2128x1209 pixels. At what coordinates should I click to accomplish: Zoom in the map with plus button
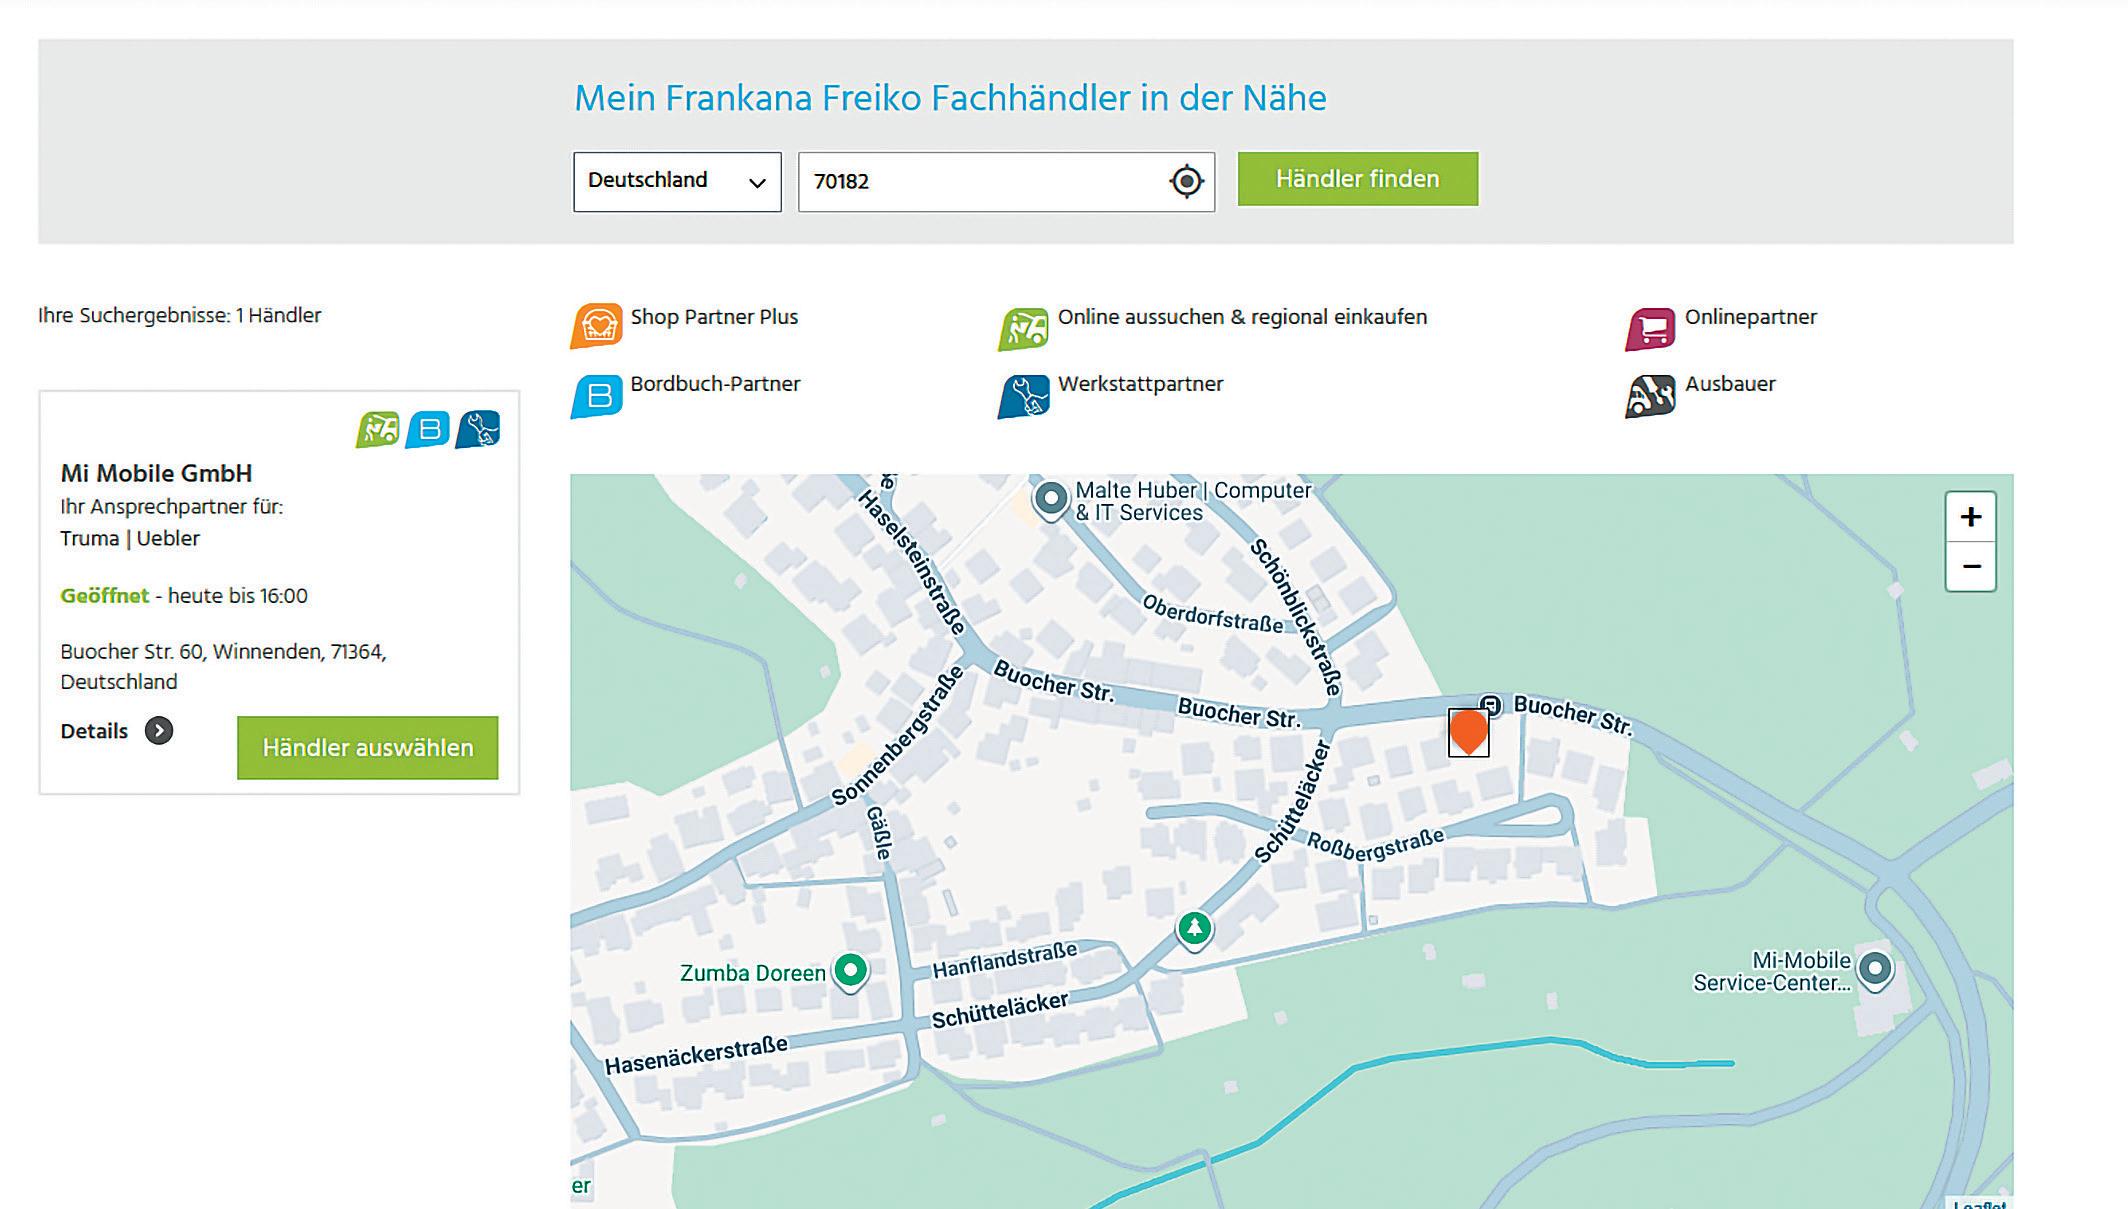(1970, 517)
